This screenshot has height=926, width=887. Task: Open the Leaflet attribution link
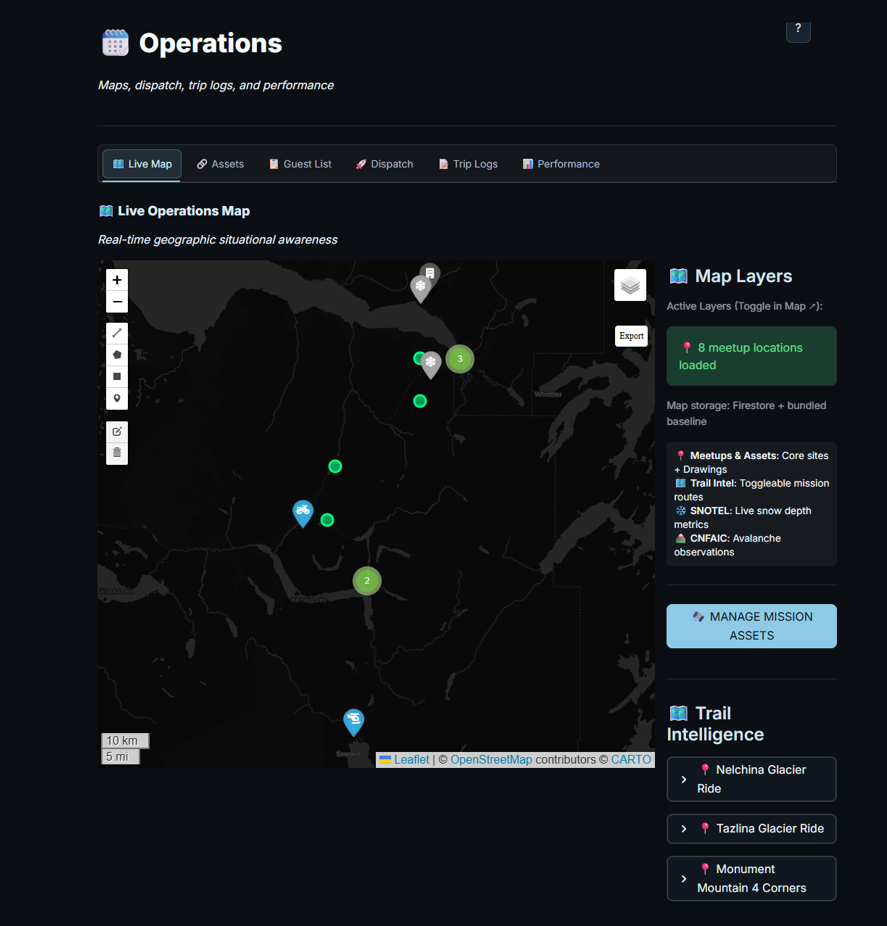click(412, 759)
